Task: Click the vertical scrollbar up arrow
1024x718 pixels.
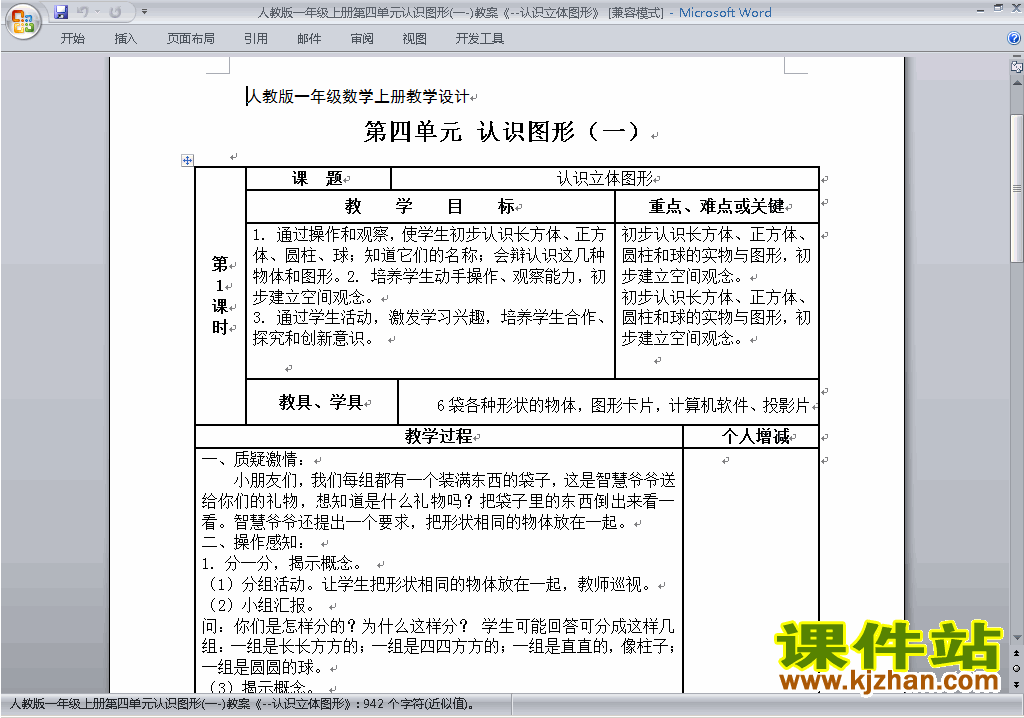Action: tap(1016, 83)
